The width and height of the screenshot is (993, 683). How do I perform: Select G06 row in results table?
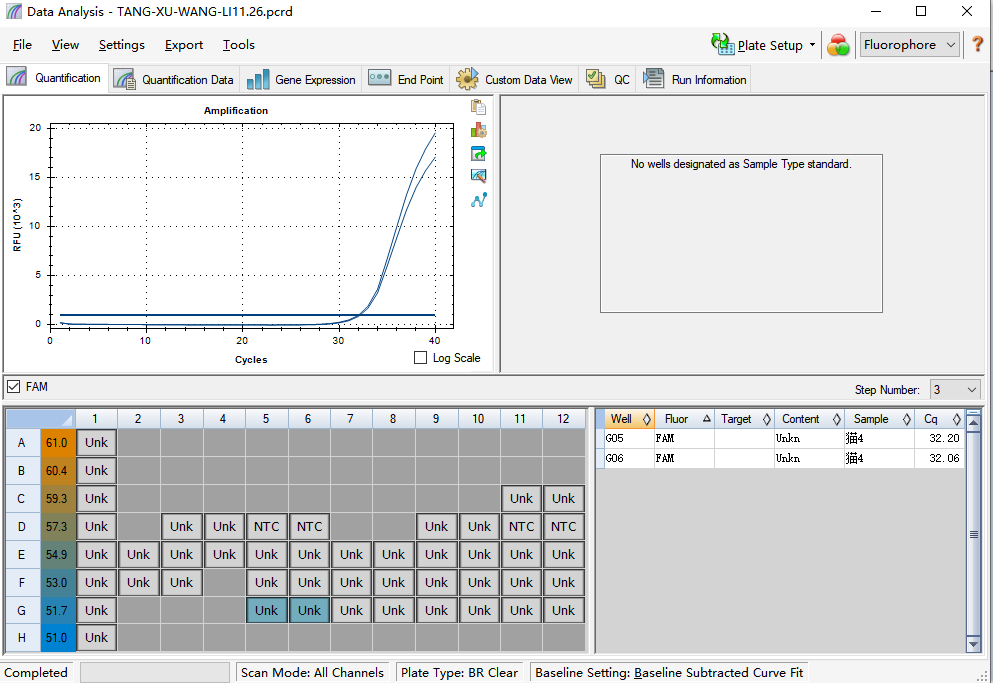pos(780,458)
